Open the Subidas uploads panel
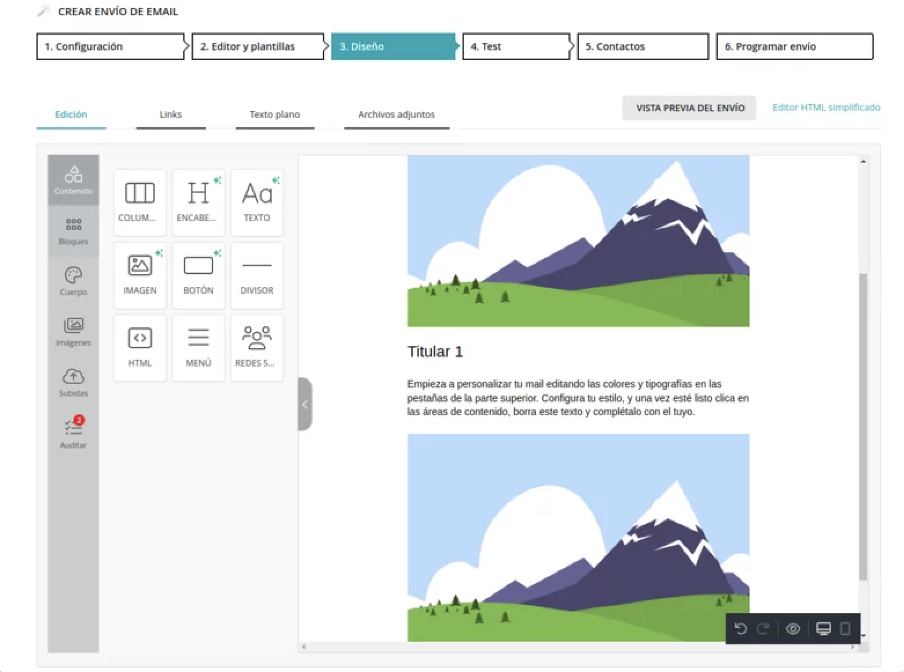 pos(73,383)
